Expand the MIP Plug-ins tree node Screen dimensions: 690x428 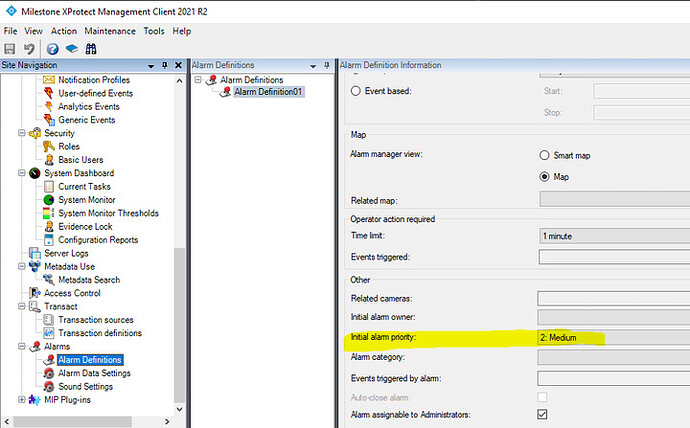point(23,400)
